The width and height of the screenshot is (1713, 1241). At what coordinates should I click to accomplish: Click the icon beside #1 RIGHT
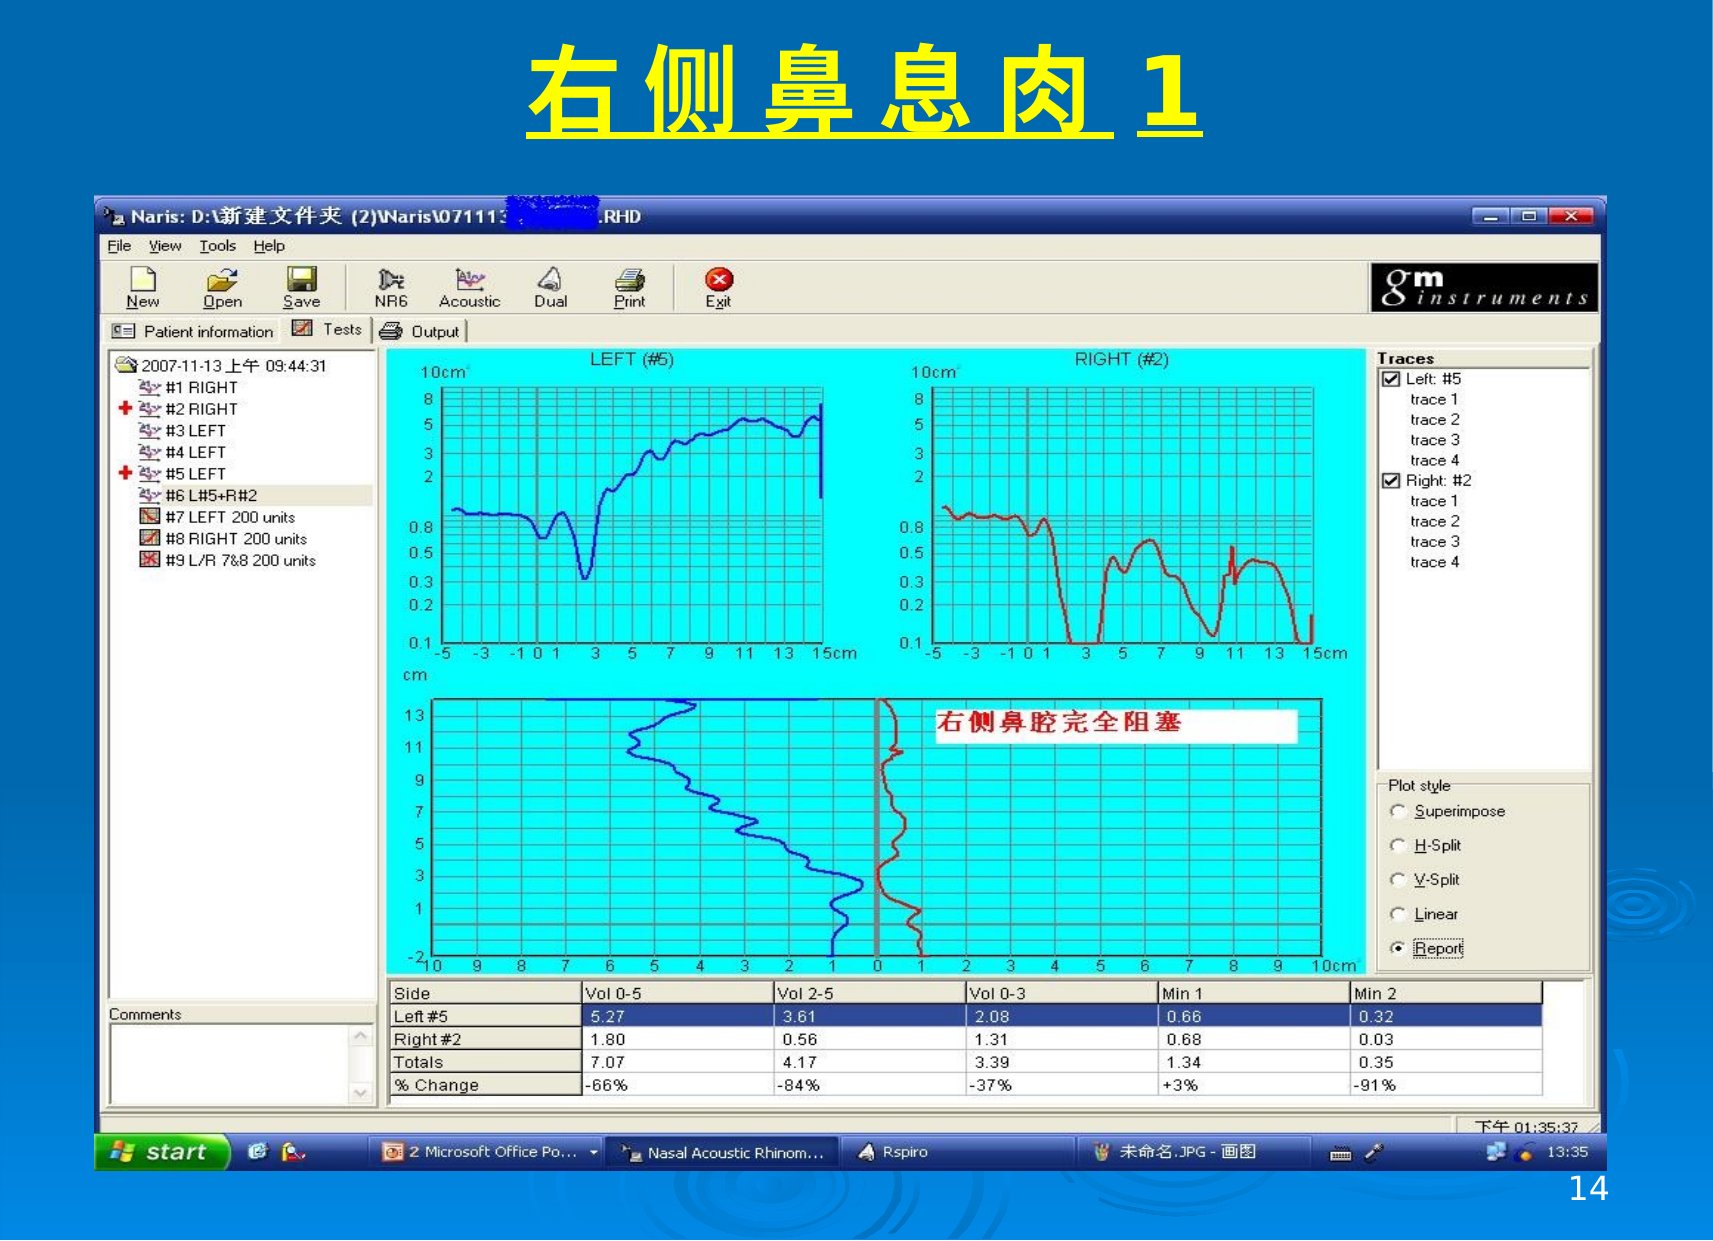149,387
